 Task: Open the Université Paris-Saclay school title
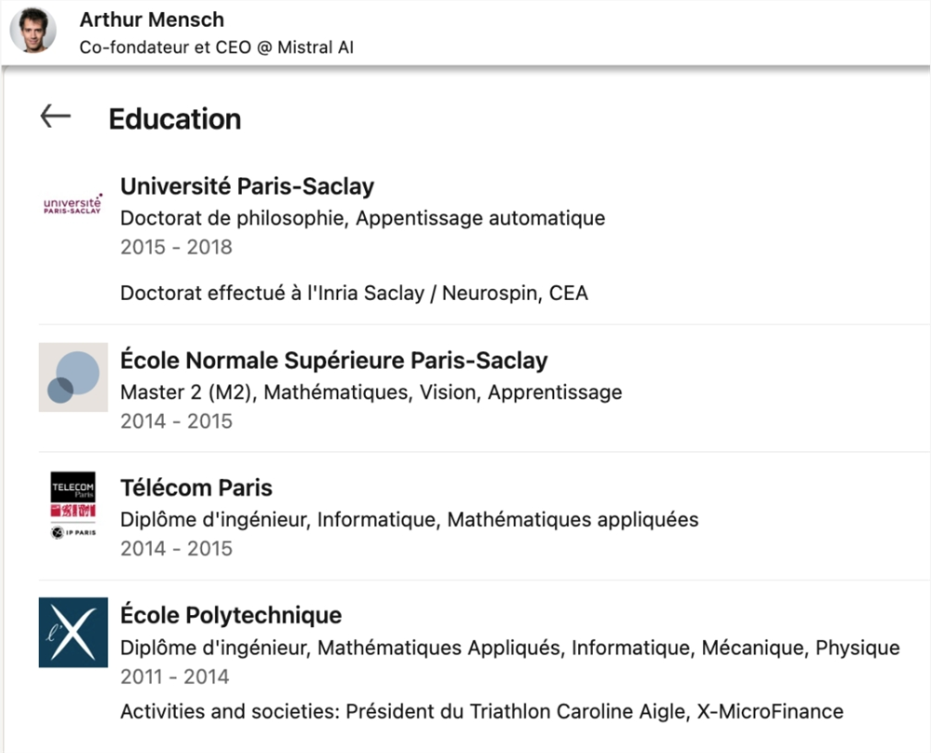[x=247, y=186]
